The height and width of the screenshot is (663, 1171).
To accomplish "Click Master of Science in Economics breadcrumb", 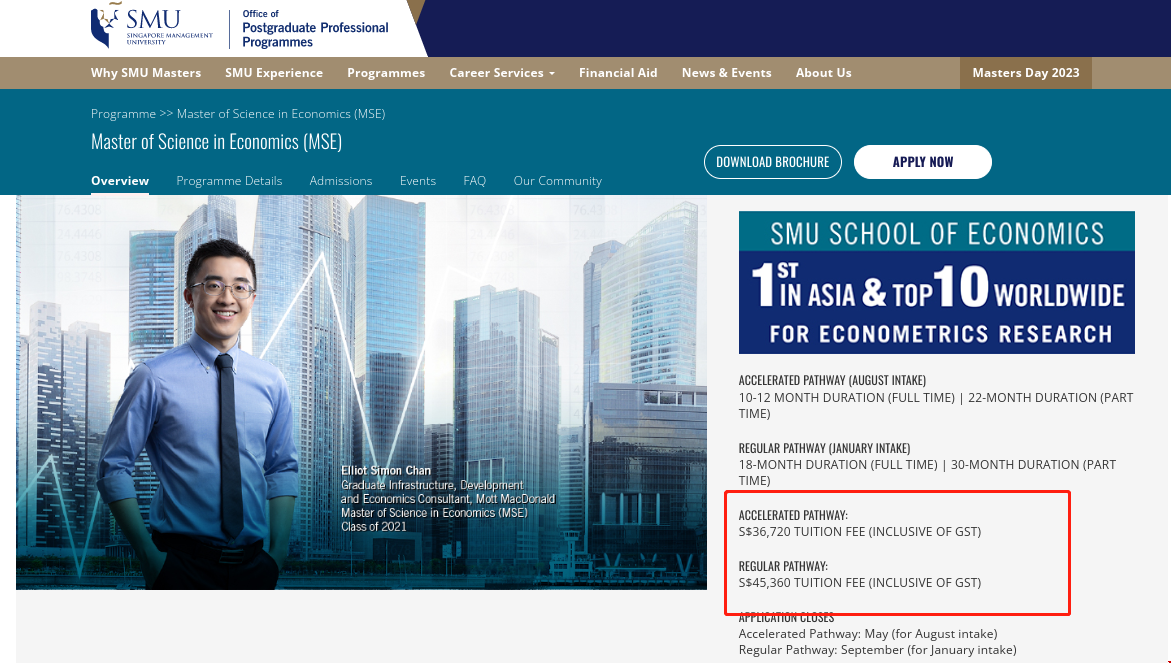I will click(281, 114).
